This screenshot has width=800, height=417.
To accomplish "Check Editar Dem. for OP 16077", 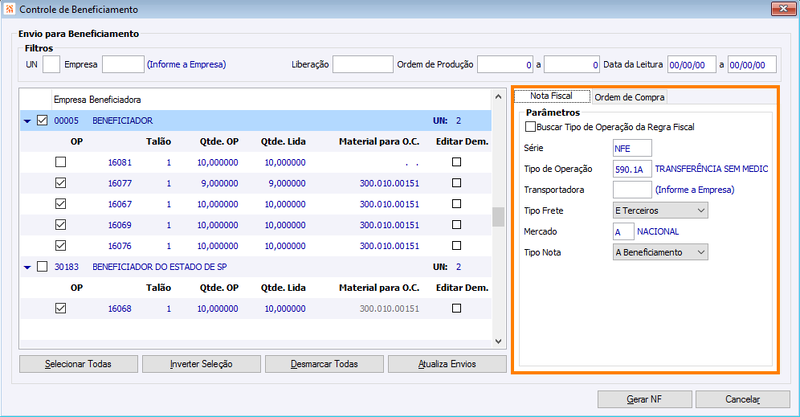I will point(457,183).
